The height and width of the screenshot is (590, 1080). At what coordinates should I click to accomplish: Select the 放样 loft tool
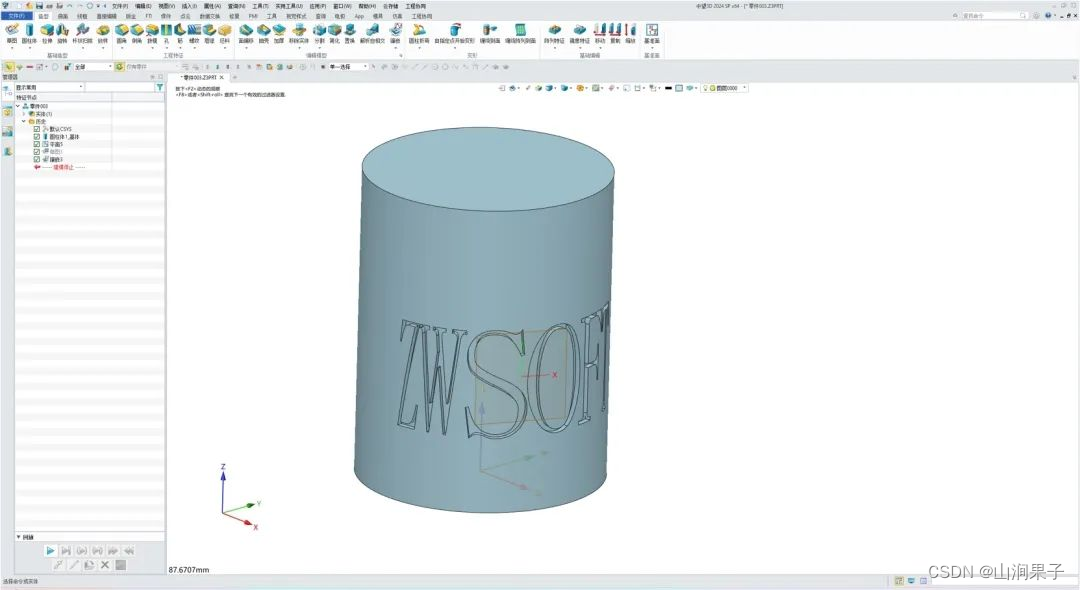tap(103, 32)
